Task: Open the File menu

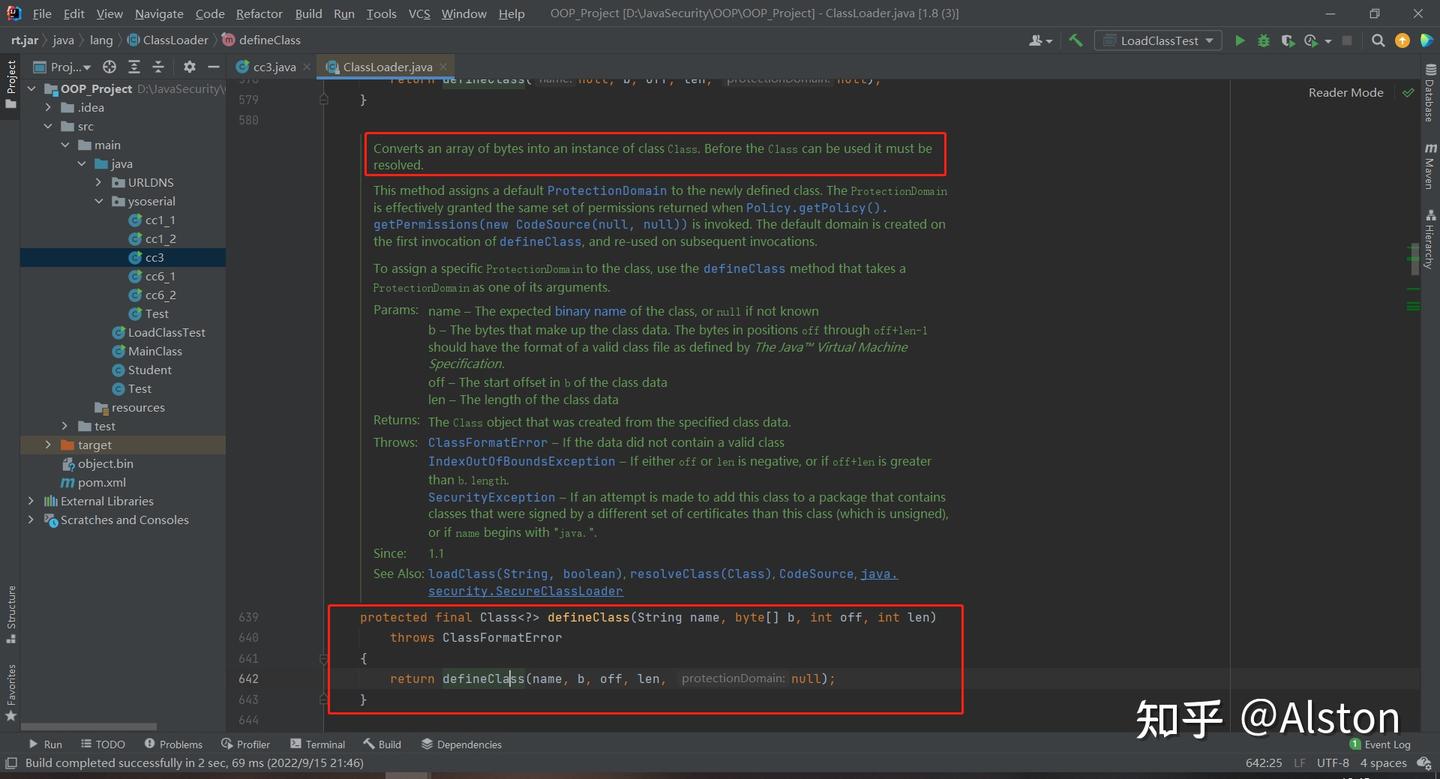Action: [42, 14]
